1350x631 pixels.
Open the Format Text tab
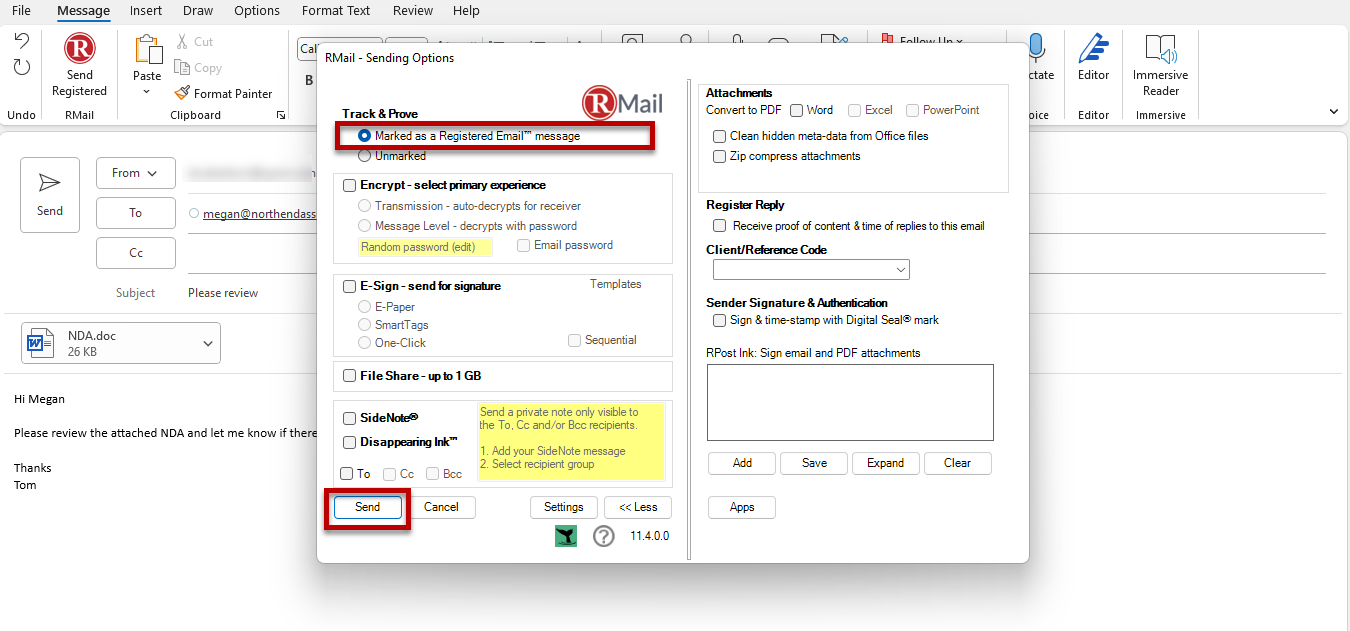click(x=336, y=11)
